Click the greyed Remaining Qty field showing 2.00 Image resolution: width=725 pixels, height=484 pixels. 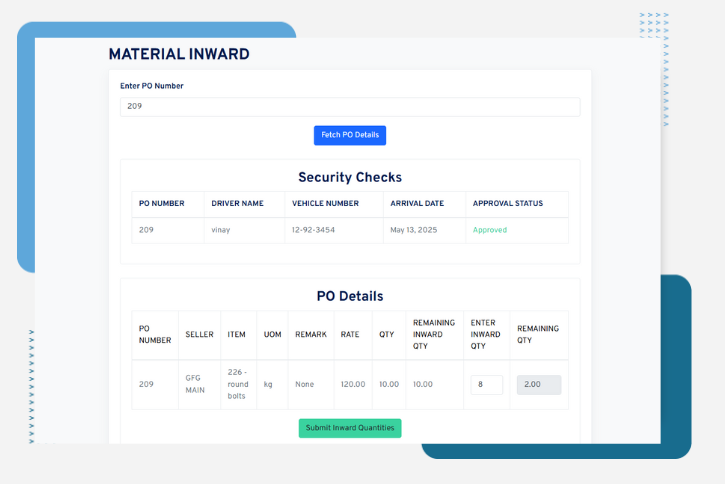pos(538,385)
